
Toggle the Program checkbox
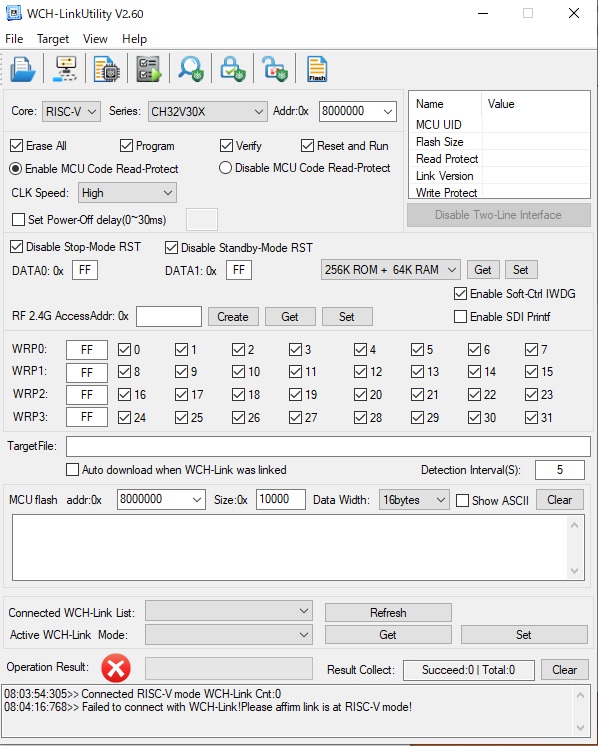(x=126, y=146)
